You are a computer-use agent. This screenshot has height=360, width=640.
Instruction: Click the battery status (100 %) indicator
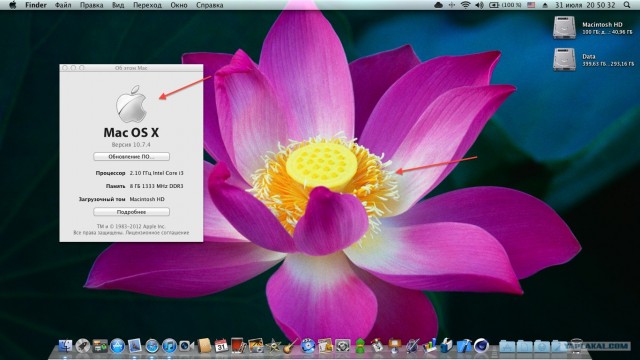[505, 5]
